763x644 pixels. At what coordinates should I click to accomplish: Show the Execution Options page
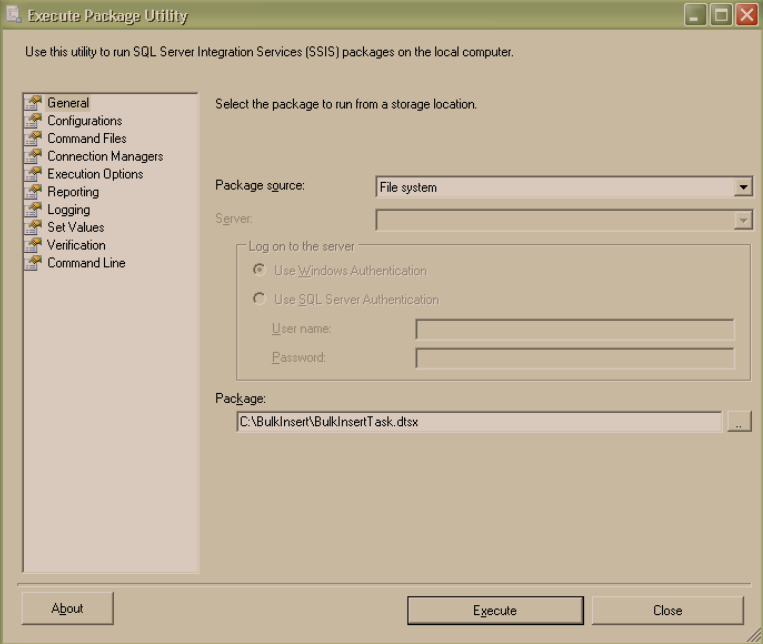click(95, 174)
